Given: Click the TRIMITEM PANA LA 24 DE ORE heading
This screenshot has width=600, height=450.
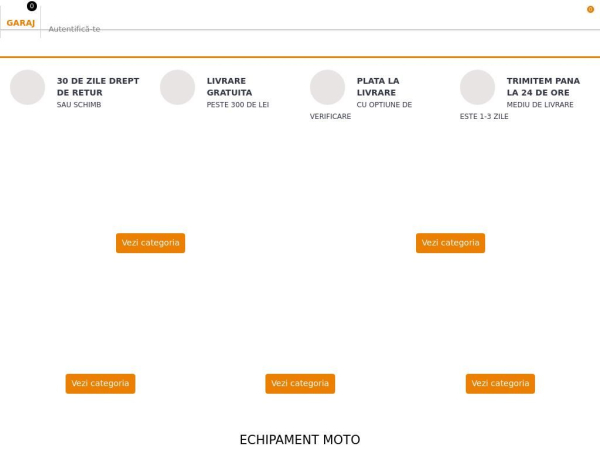Looking at the screenshot, I should (x=543, y=87).
